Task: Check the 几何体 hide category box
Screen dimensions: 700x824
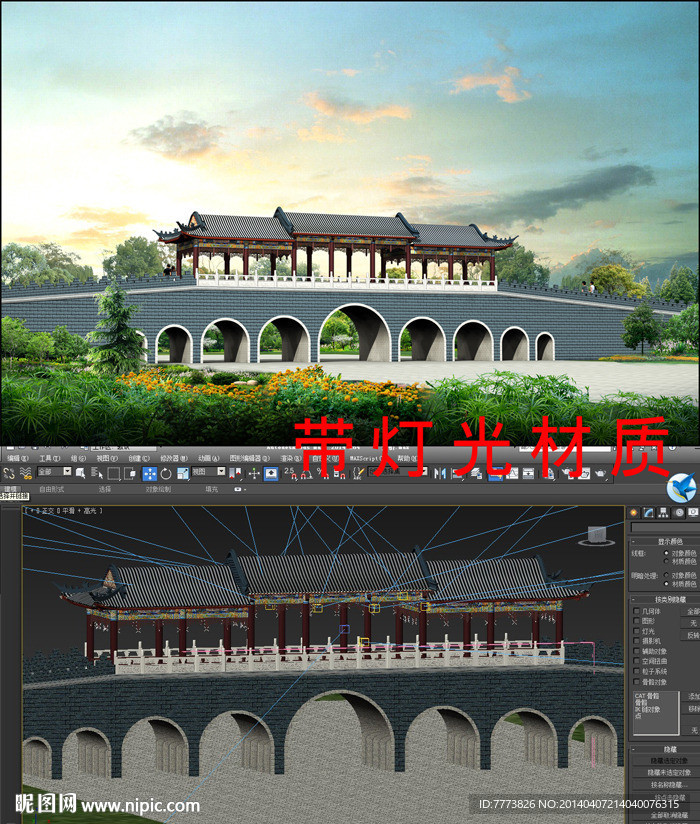Action: [636, 611]
